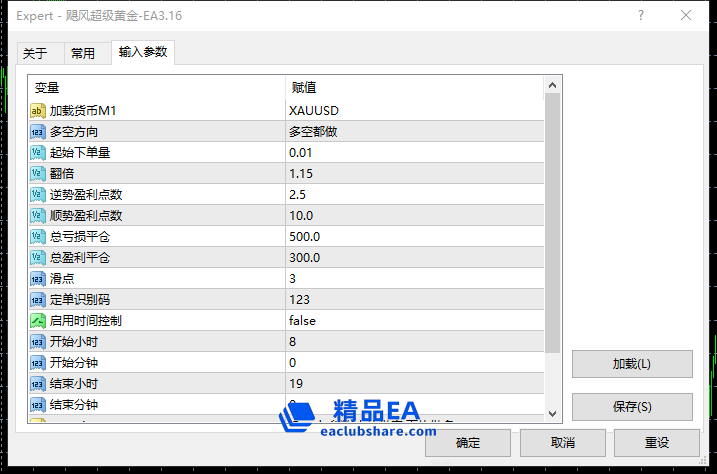This screenshot has height=474, width=717.
Task: Select the 顺势盈利点数 variable name
Action: click(86, 216)
